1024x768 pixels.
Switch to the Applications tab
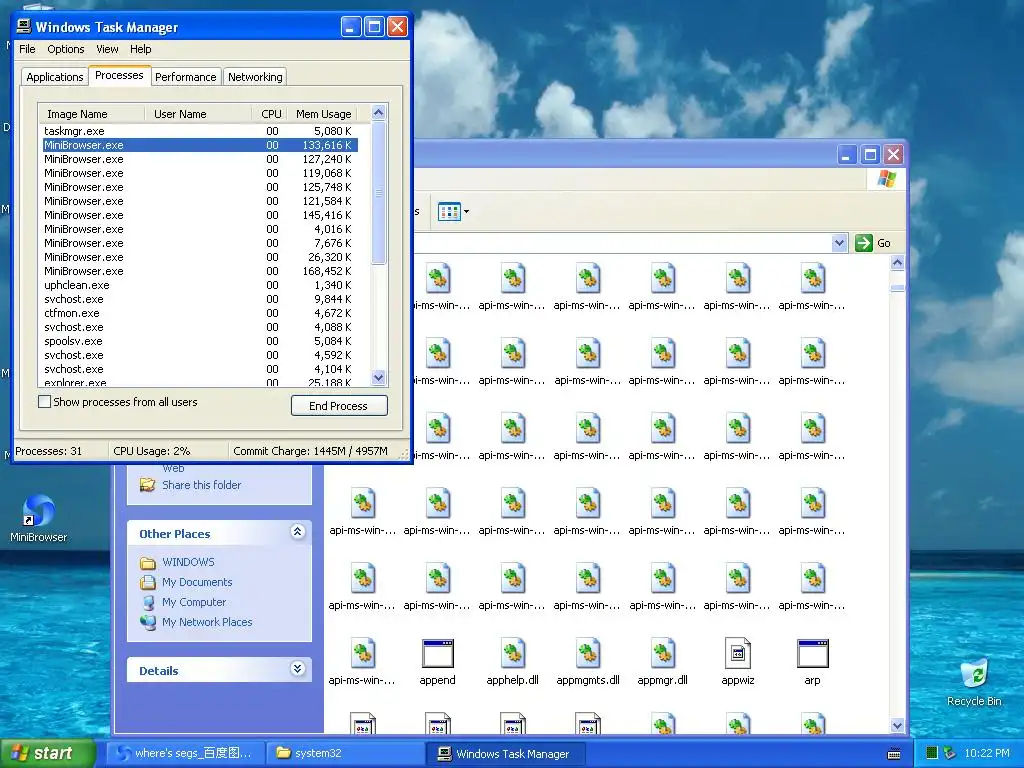click(x=55, y=77)
